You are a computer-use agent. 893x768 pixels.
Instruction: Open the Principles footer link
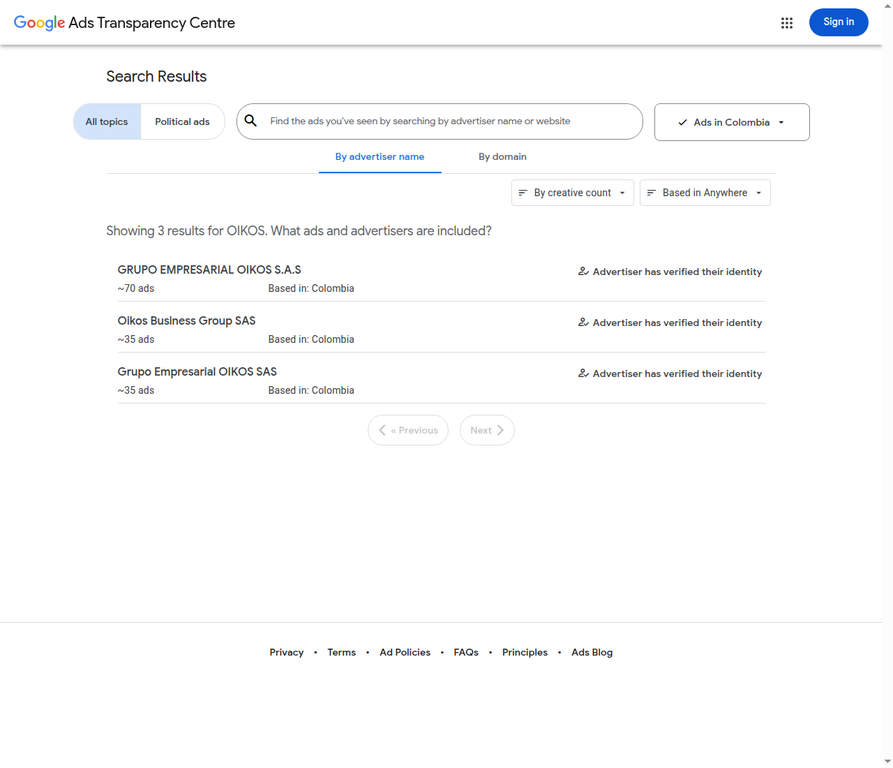pos(525,652)
